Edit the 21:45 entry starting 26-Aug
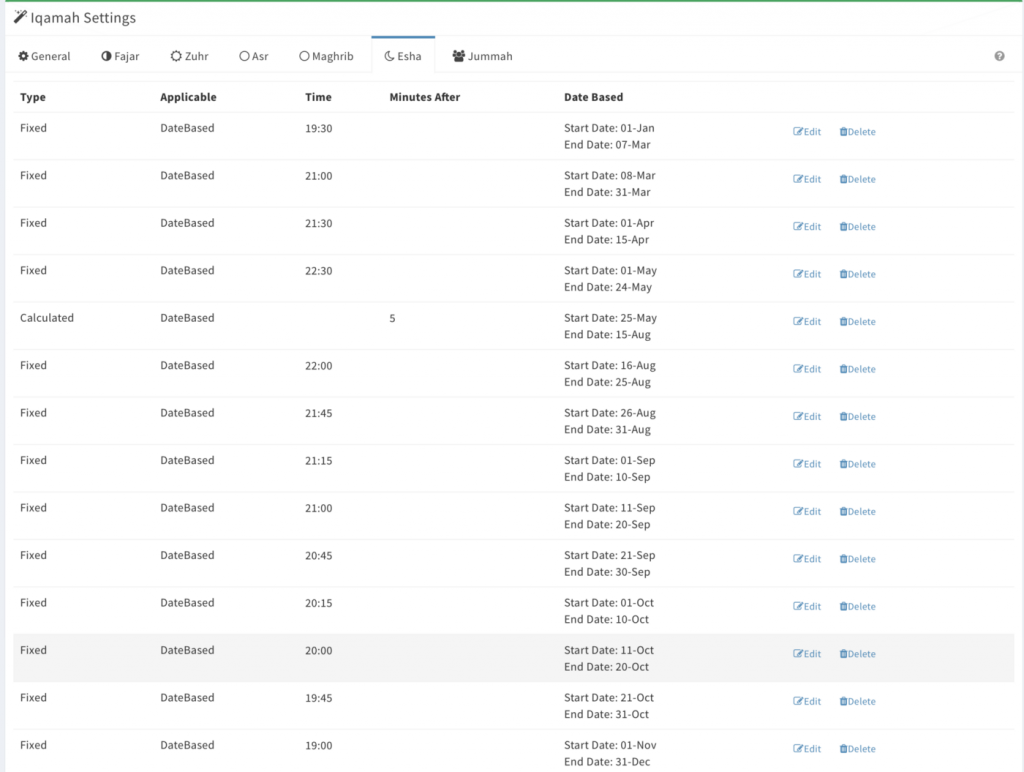1024x772 pixels. click(x=807, y=417)
